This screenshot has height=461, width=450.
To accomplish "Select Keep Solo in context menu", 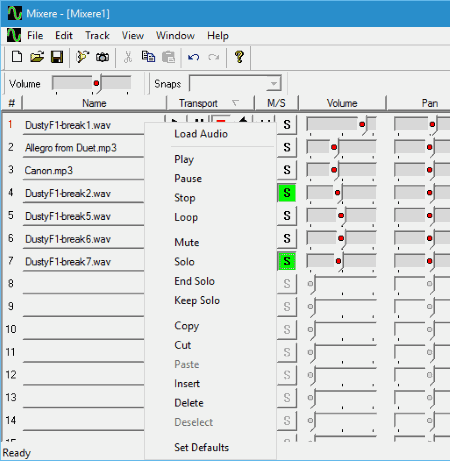I will pyautogui.click(x=197, y=300).
